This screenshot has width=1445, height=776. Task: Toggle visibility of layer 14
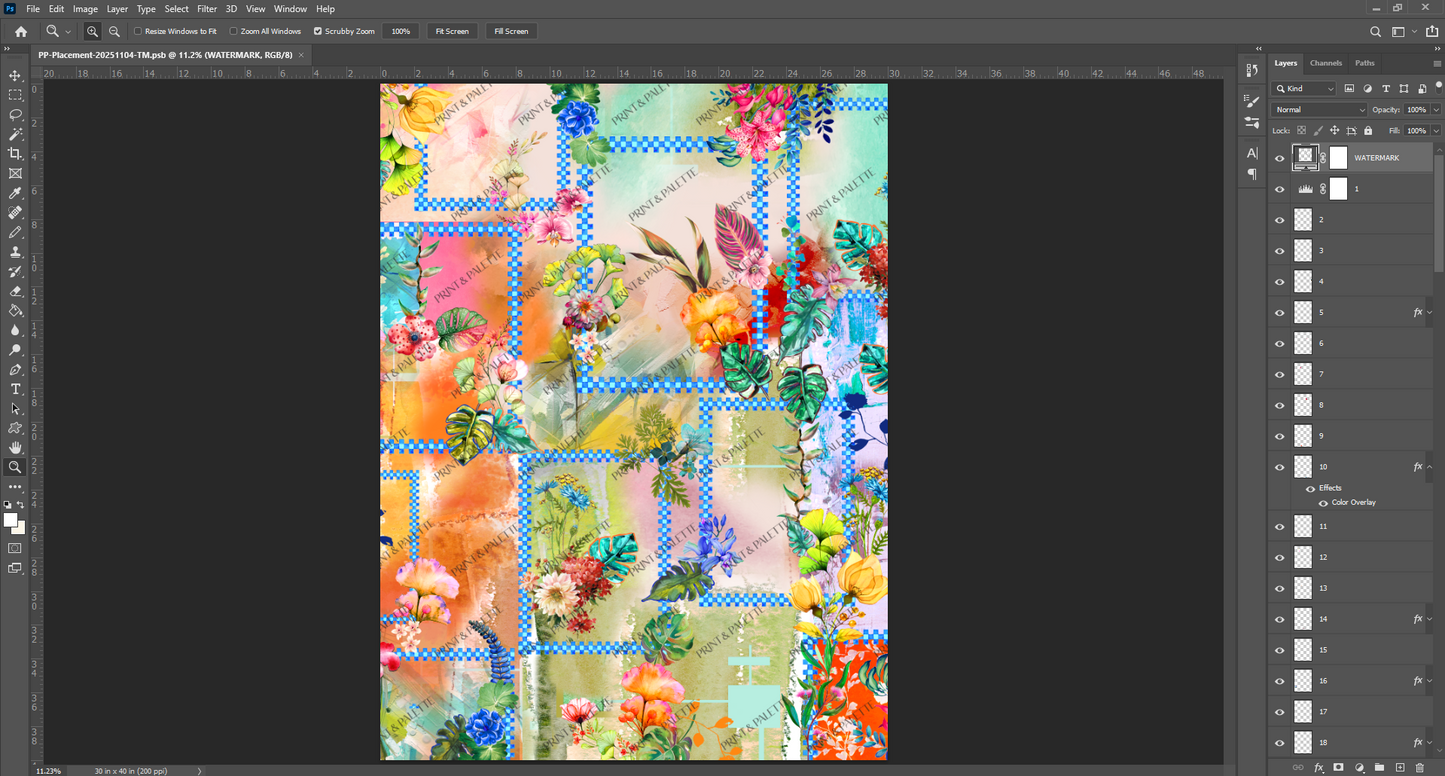click(1280, 619)
